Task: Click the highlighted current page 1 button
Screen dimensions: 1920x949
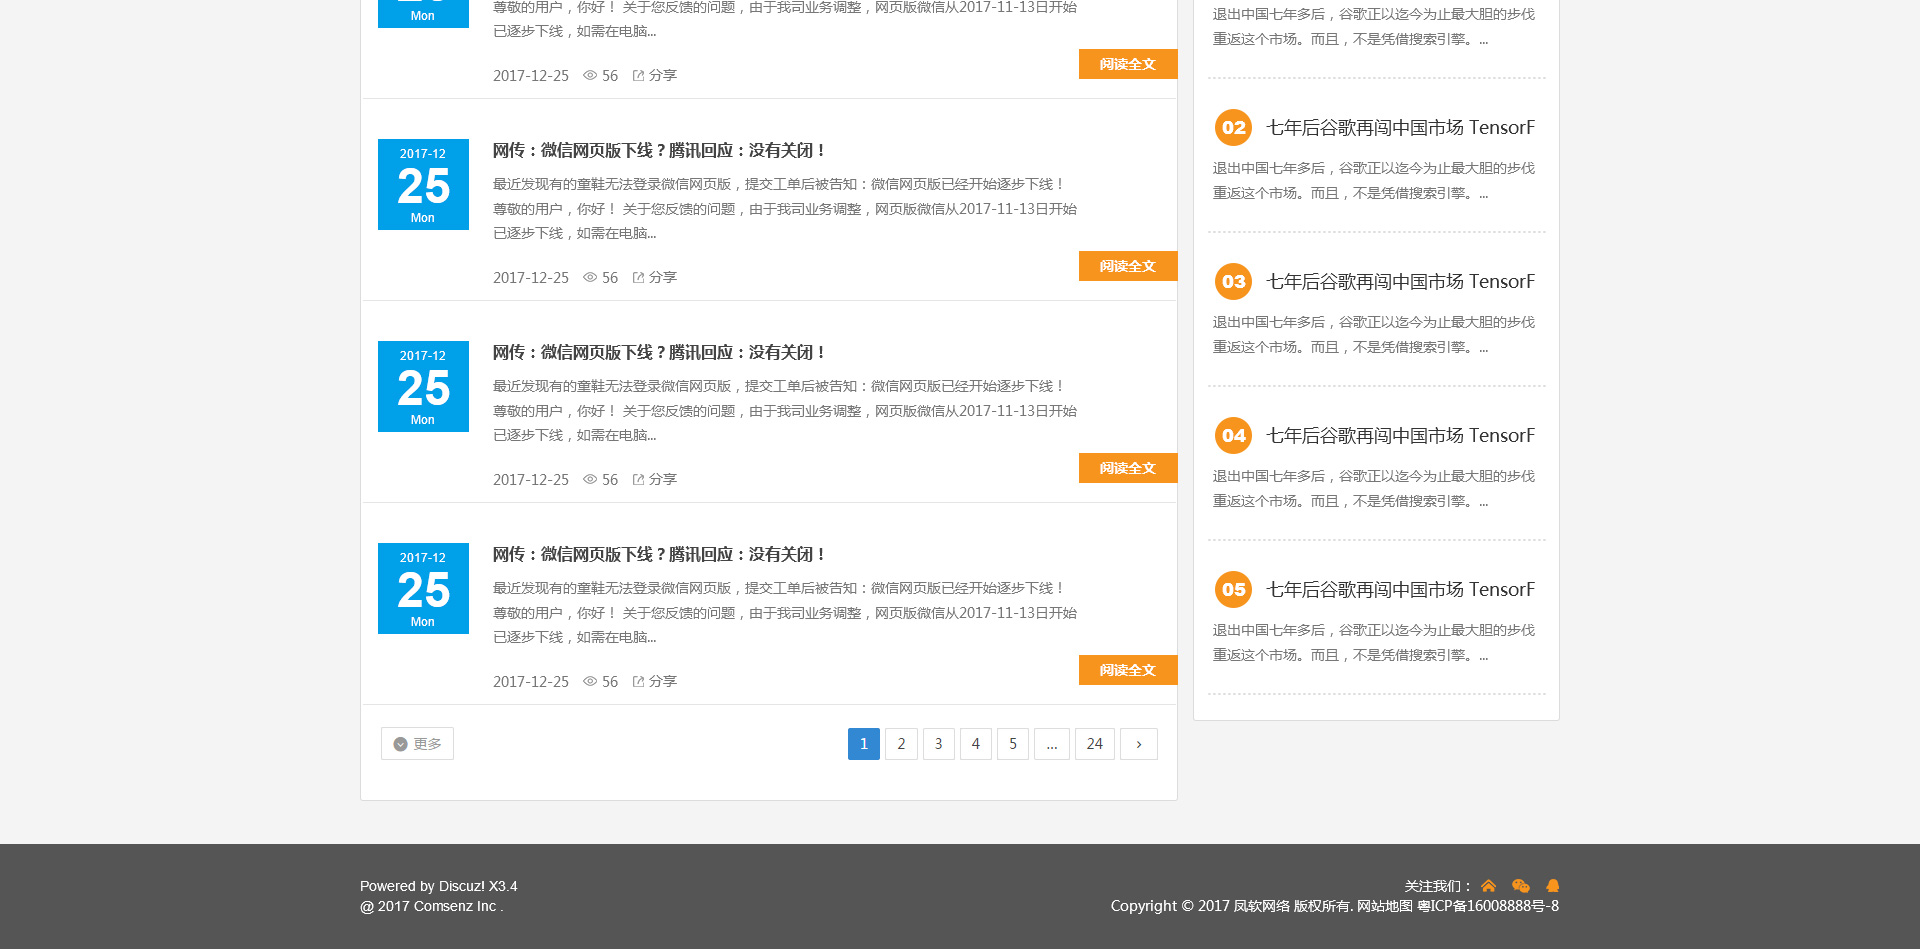Action: click(863, 744)
